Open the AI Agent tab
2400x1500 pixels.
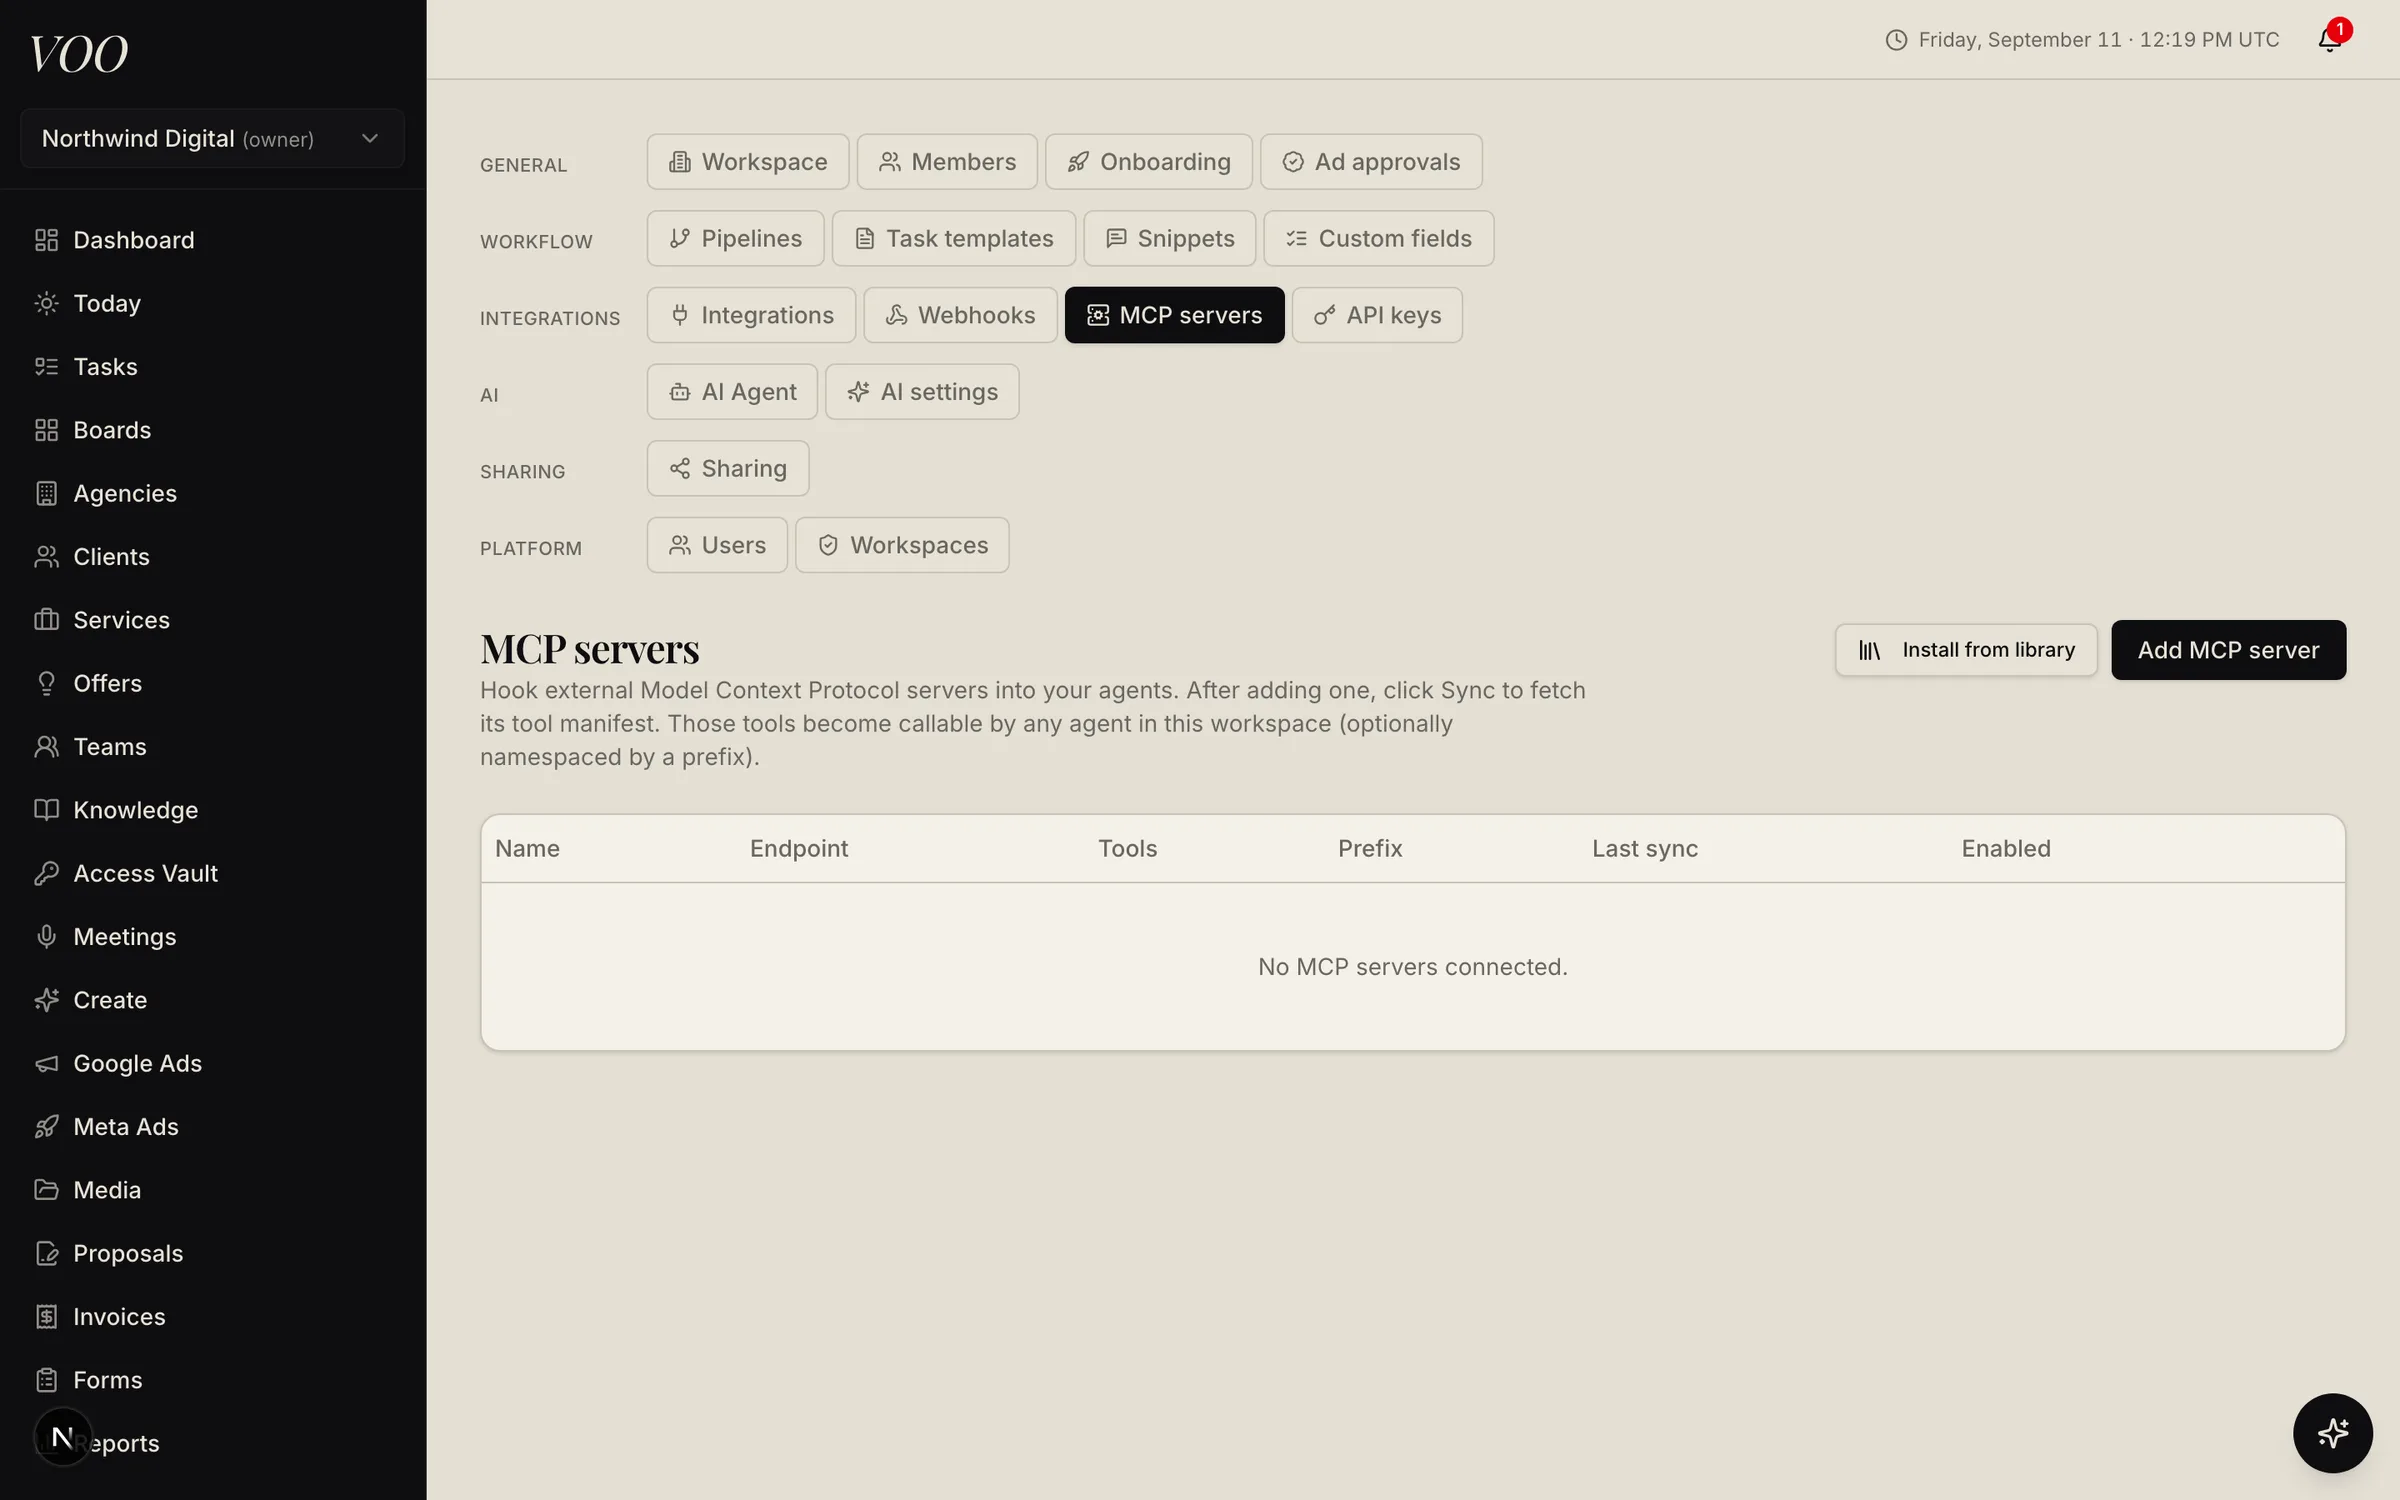[x=732, y=392]
